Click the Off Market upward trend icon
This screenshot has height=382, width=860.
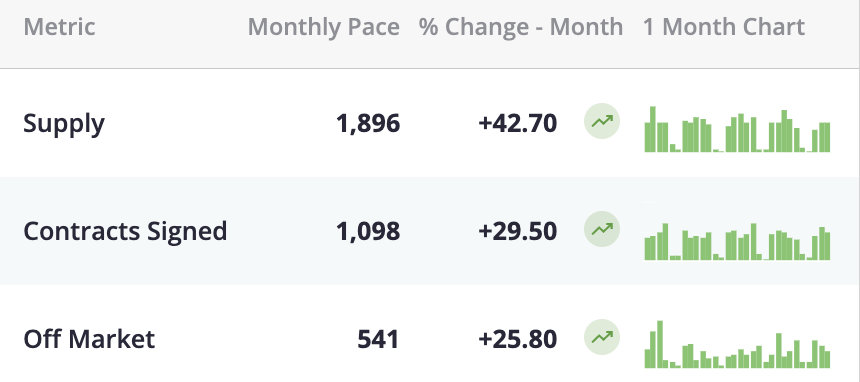click(602, 337)
